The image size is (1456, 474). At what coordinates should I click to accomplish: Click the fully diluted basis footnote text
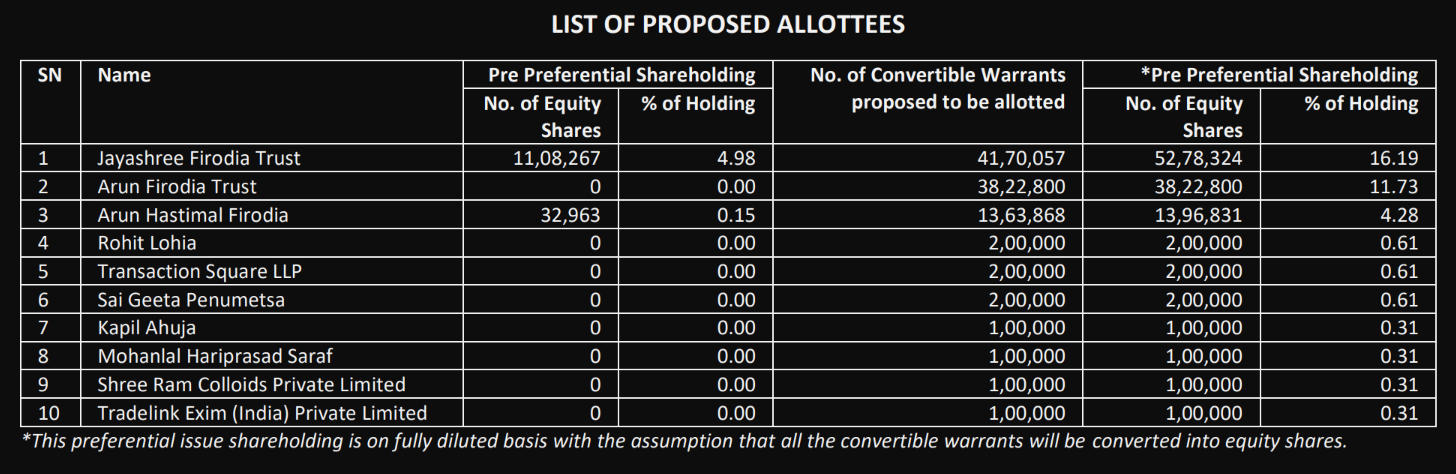(685, 441)
